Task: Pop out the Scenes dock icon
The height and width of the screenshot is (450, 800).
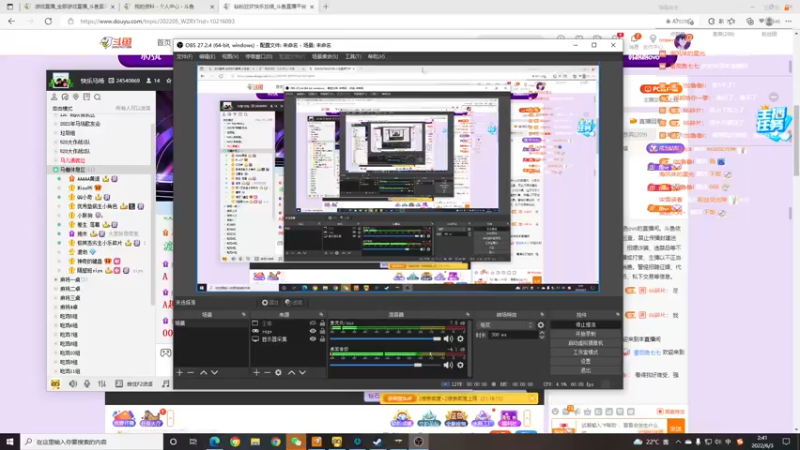Action: point(243,315)
